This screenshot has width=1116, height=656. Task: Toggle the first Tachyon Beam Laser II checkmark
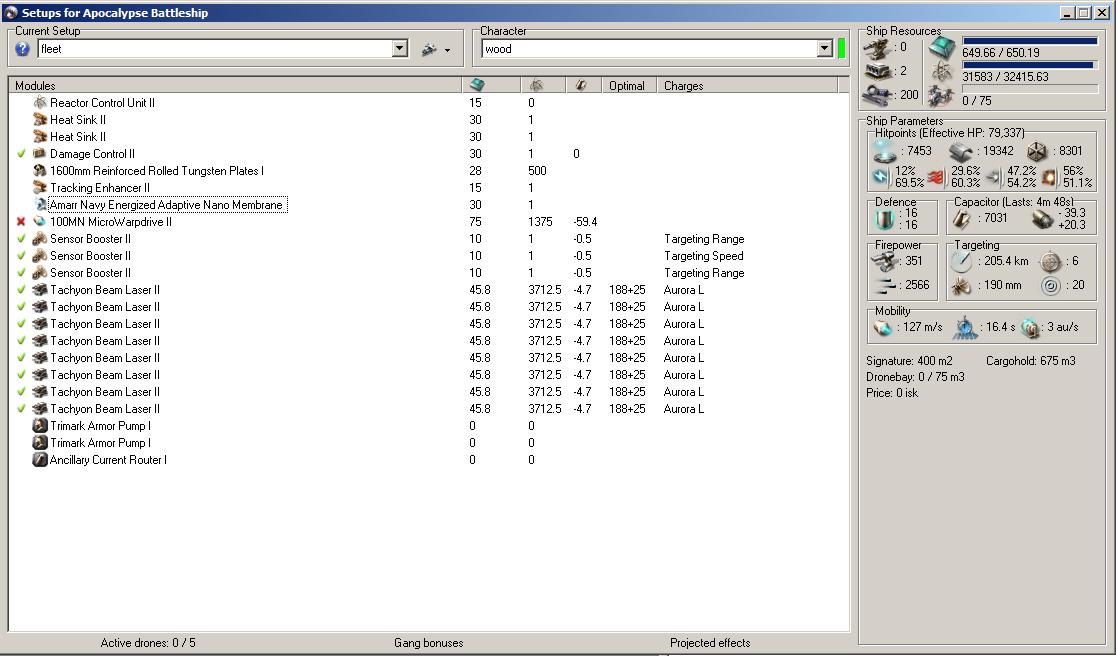(21, 290)
